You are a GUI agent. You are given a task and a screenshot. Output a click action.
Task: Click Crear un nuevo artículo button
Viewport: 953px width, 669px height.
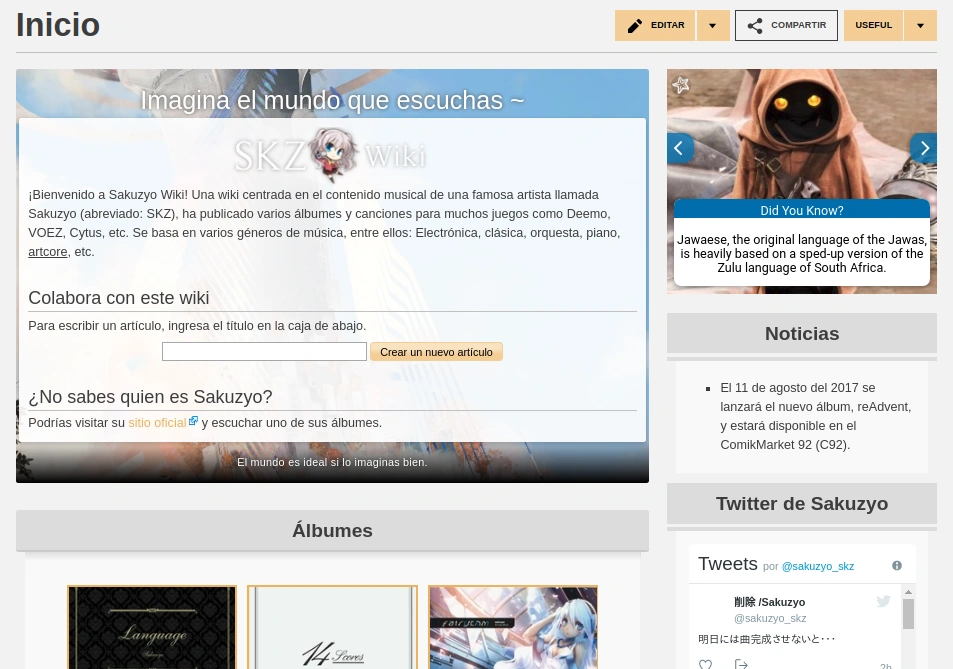(x=436, y=352)
